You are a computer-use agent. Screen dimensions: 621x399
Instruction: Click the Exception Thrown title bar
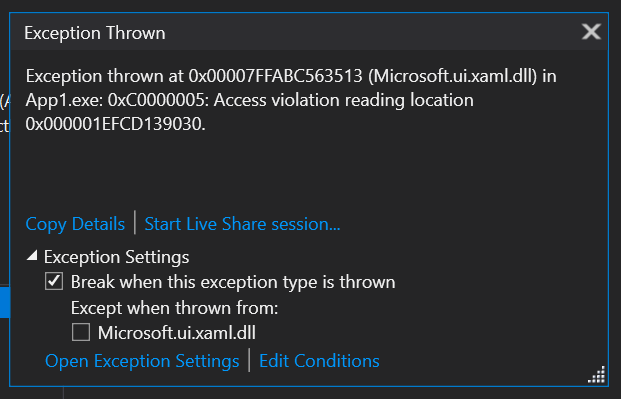pyautogui.click(x=309, y=32)
